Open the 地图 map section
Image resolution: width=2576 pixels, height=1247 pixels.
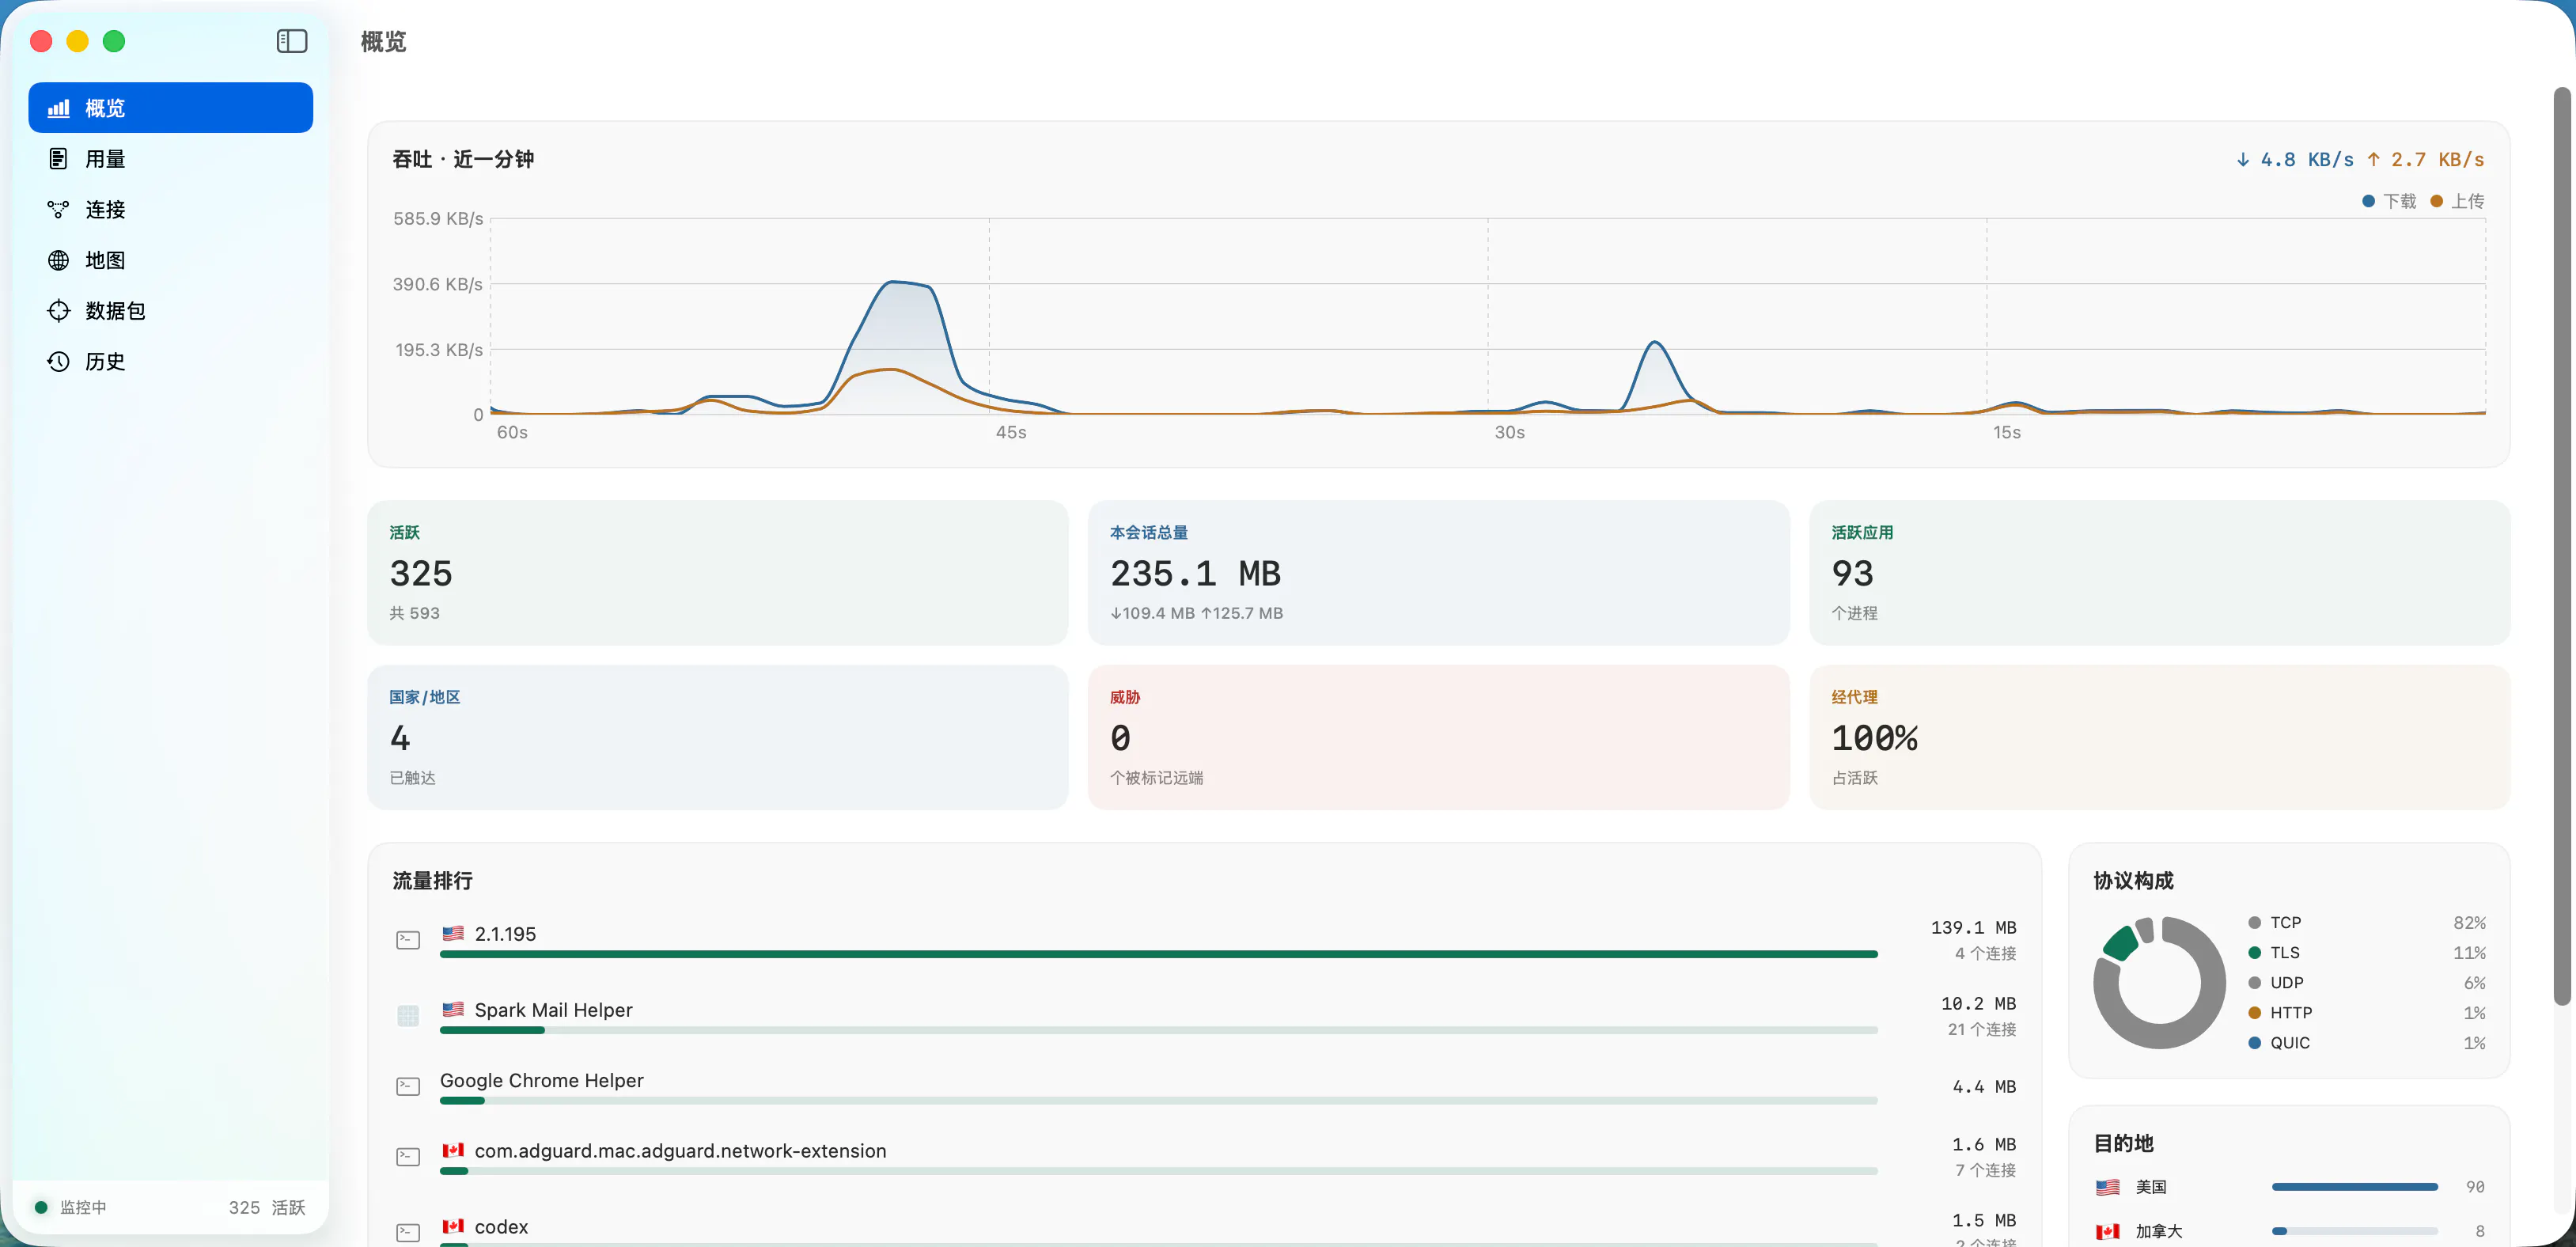pos(170,260)
